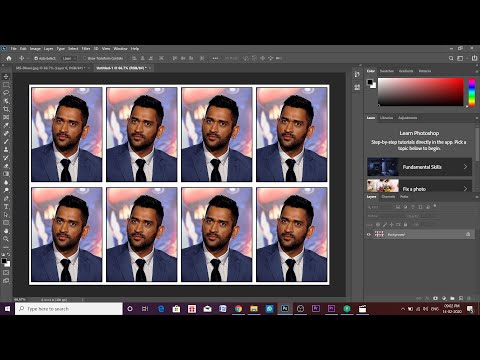The image size is (480, 360).
Task: Toggle layer filter switch in Layers panel
Action: pos(435,207)
